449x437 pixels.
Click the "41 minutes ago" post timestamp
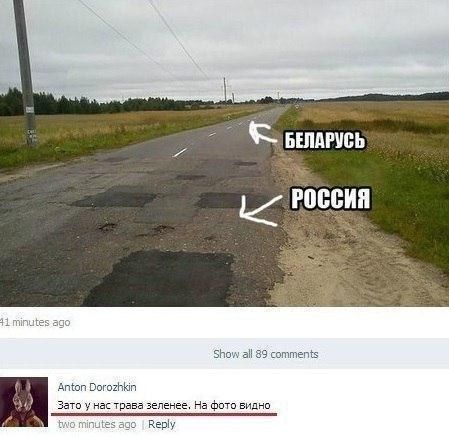click(35, 322)
